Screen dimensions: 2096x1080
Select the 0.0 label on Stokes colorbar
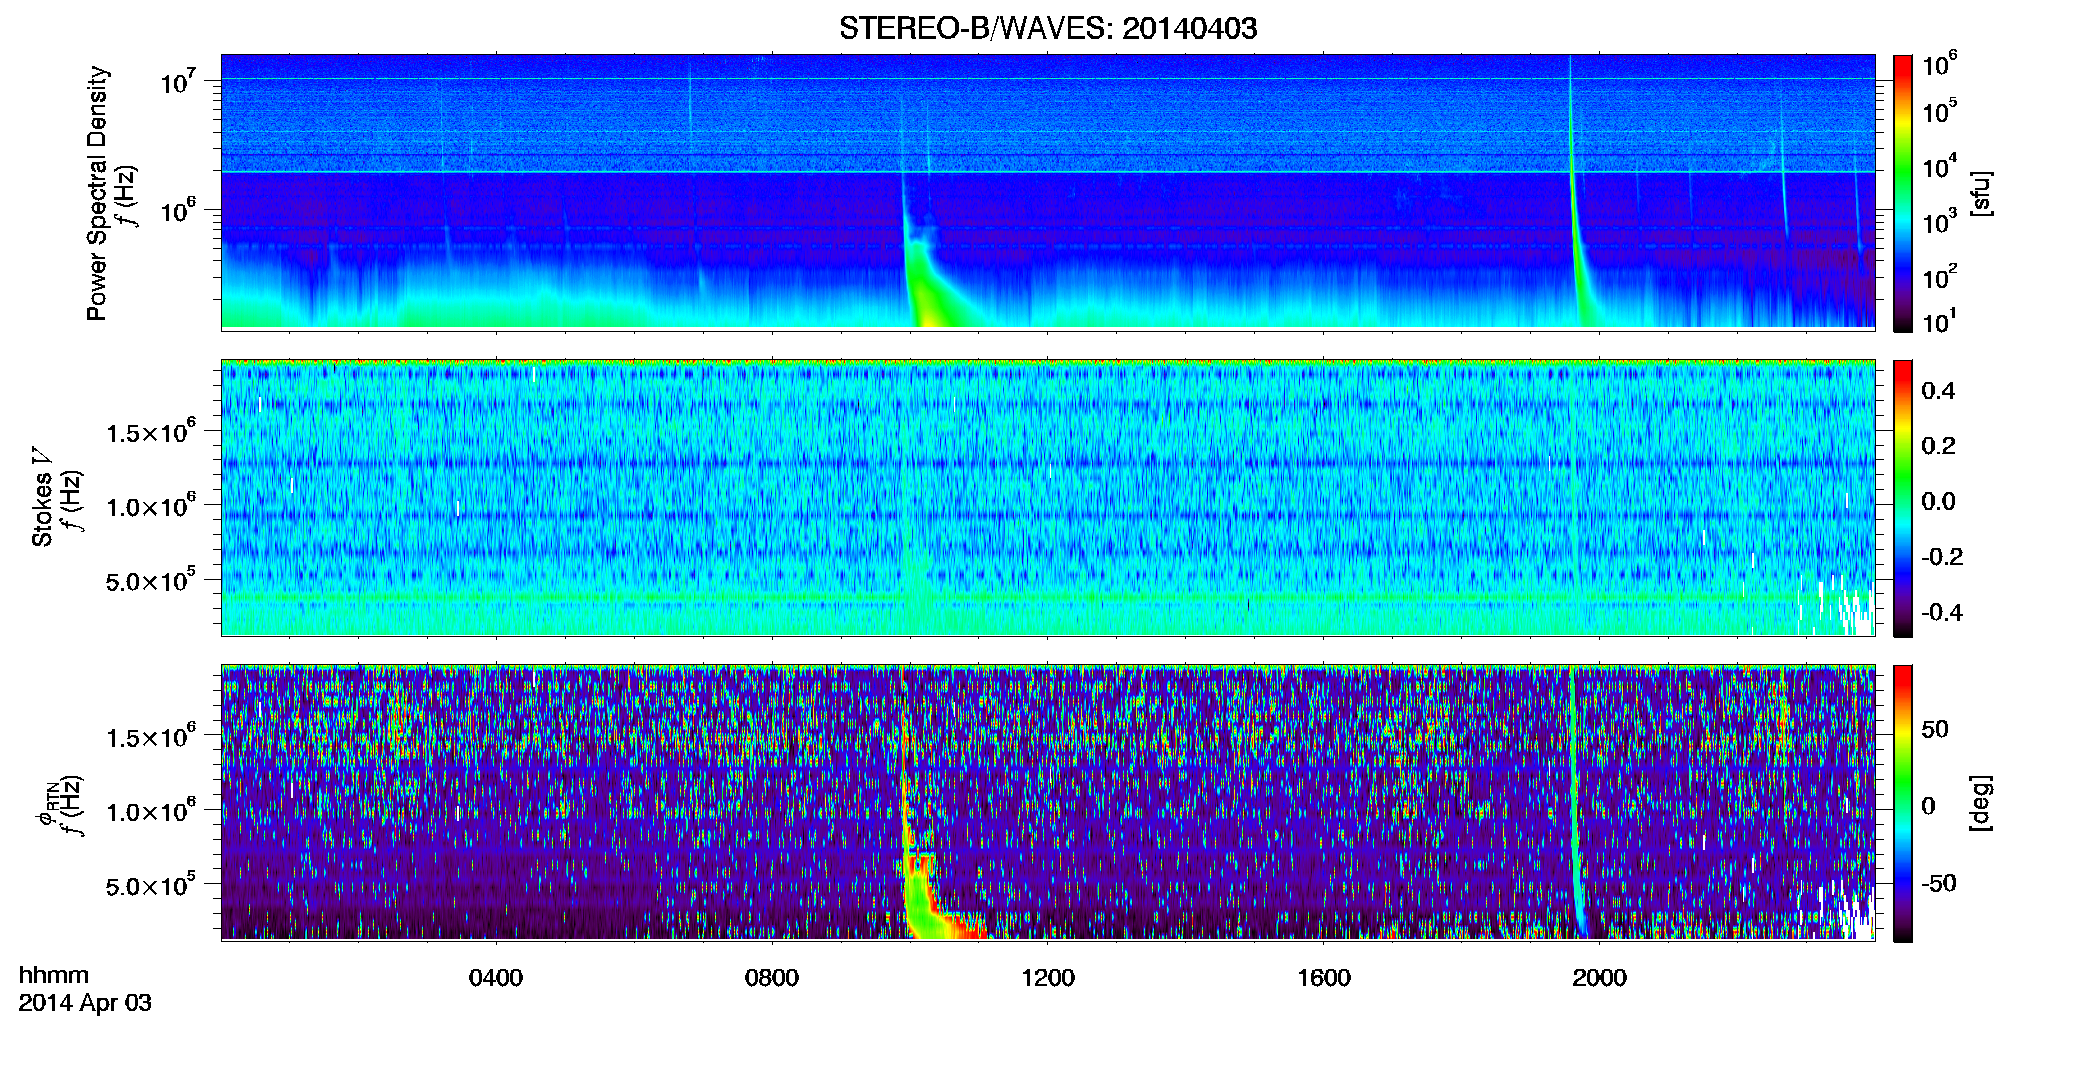(x=1938, y=501)
